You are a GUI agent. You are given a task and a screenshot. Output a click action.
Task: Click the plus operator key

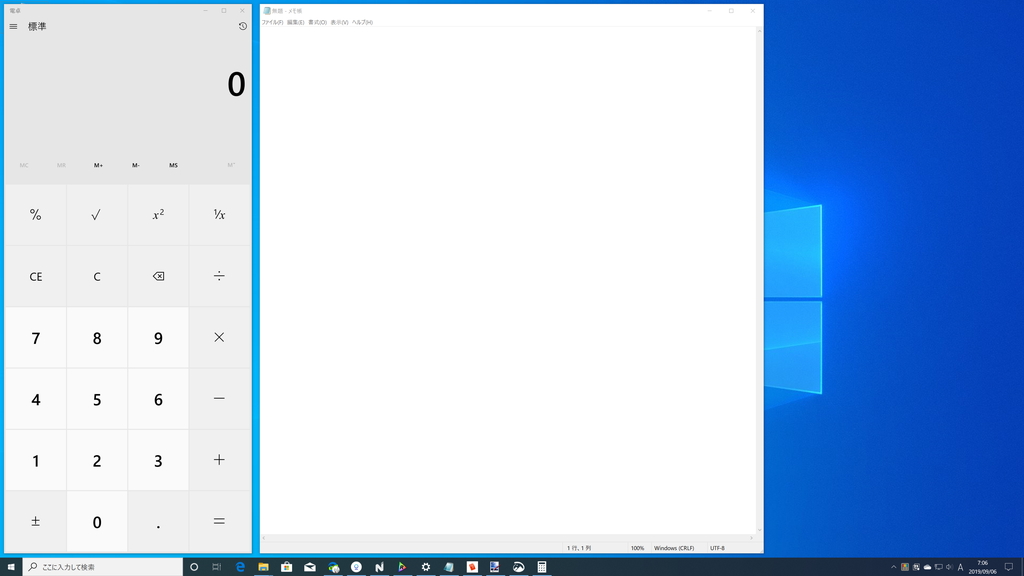pyautogui.click(x=219, y=460)
